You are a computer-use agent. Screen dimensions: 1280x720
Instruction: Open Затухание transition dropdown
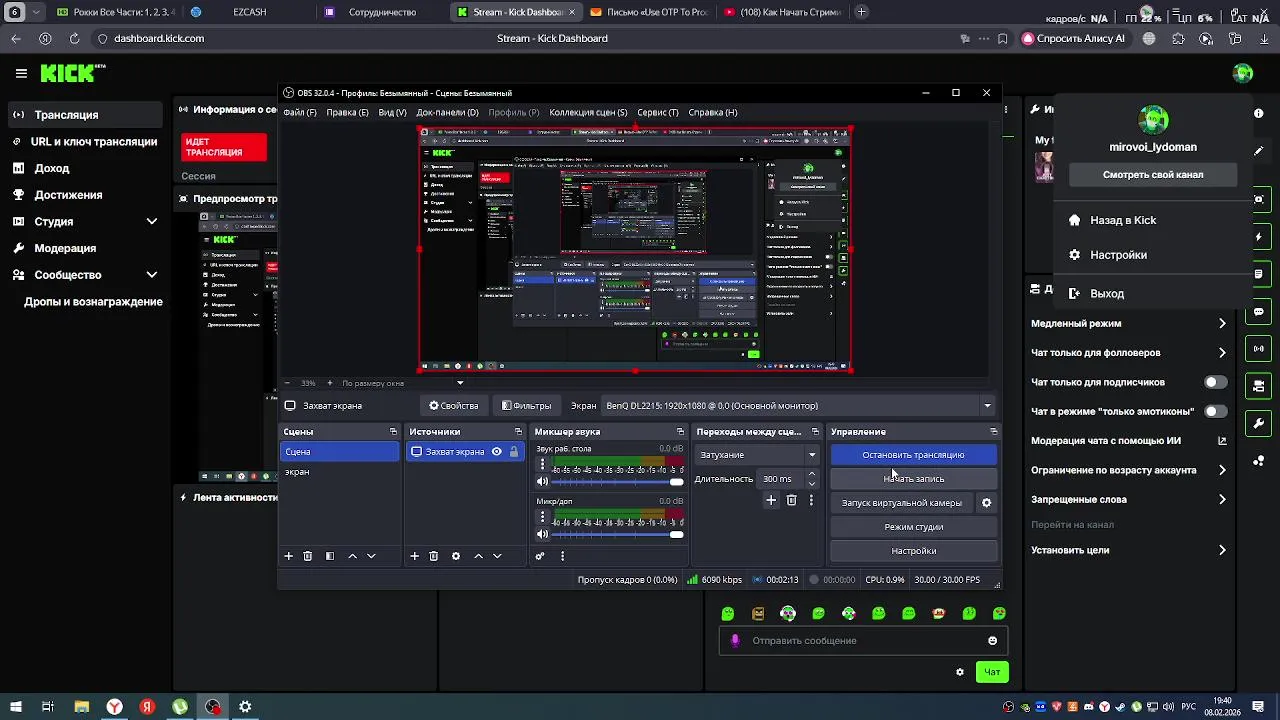[756, 455]
